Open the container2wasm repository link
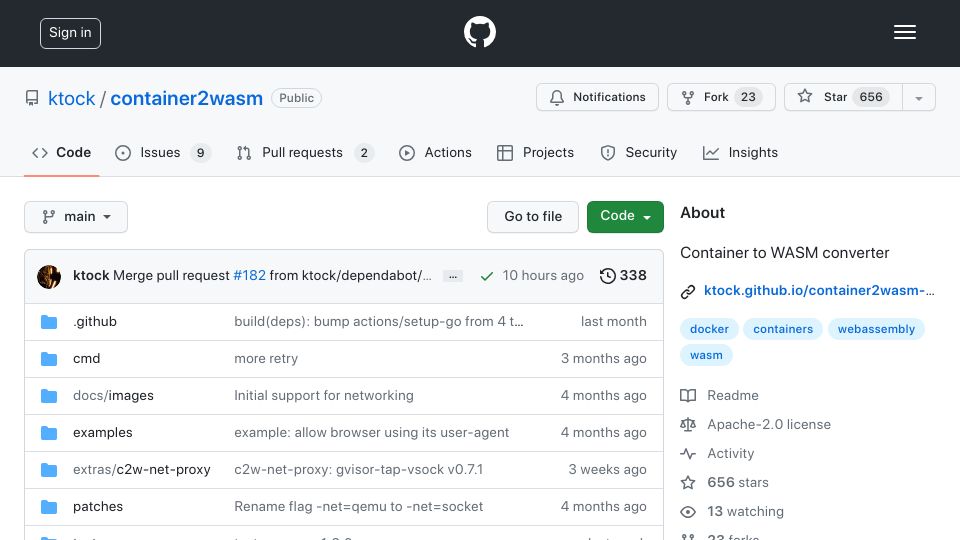Viewport: 960px width, 540px height. tap(186, 98)
